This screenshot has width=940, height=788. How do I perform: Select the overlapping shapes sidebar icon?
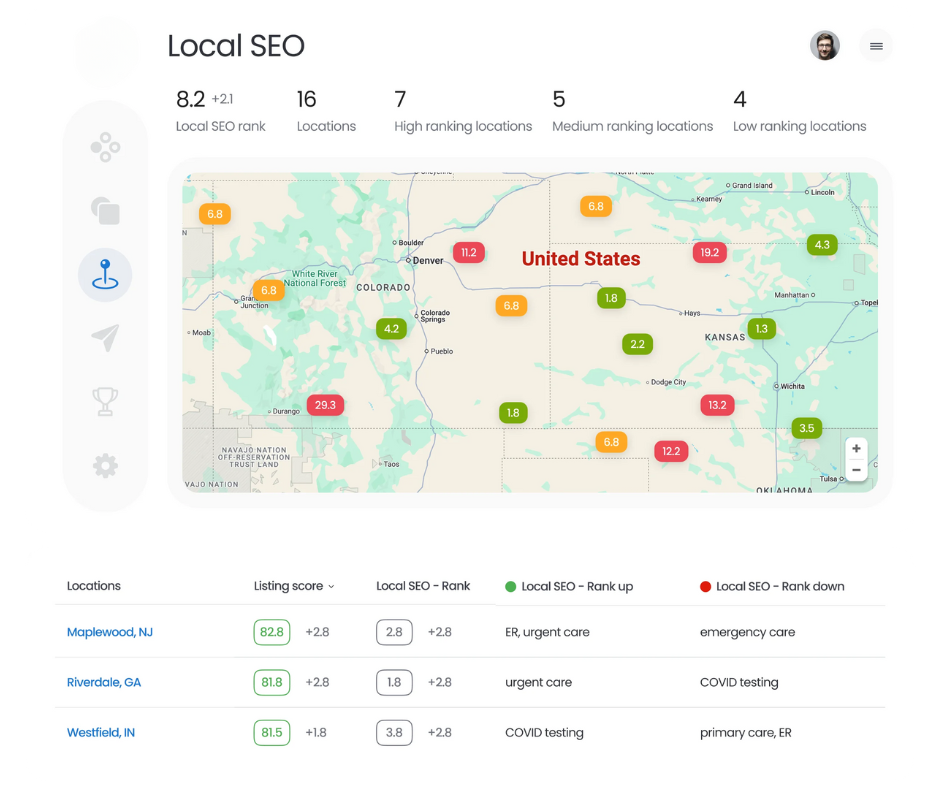coord(105,211)
